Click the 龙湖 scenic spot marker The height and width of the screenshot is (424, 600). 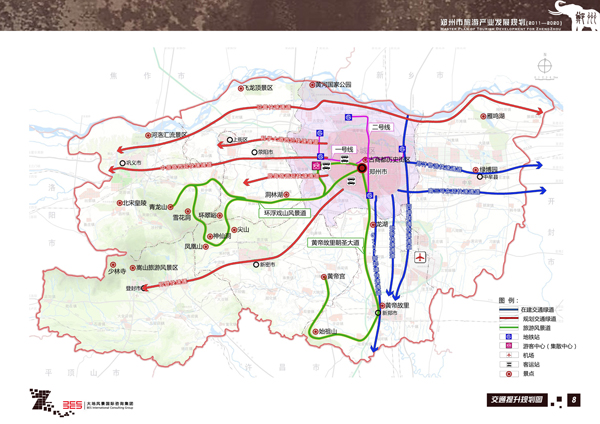tap(373, 225)
